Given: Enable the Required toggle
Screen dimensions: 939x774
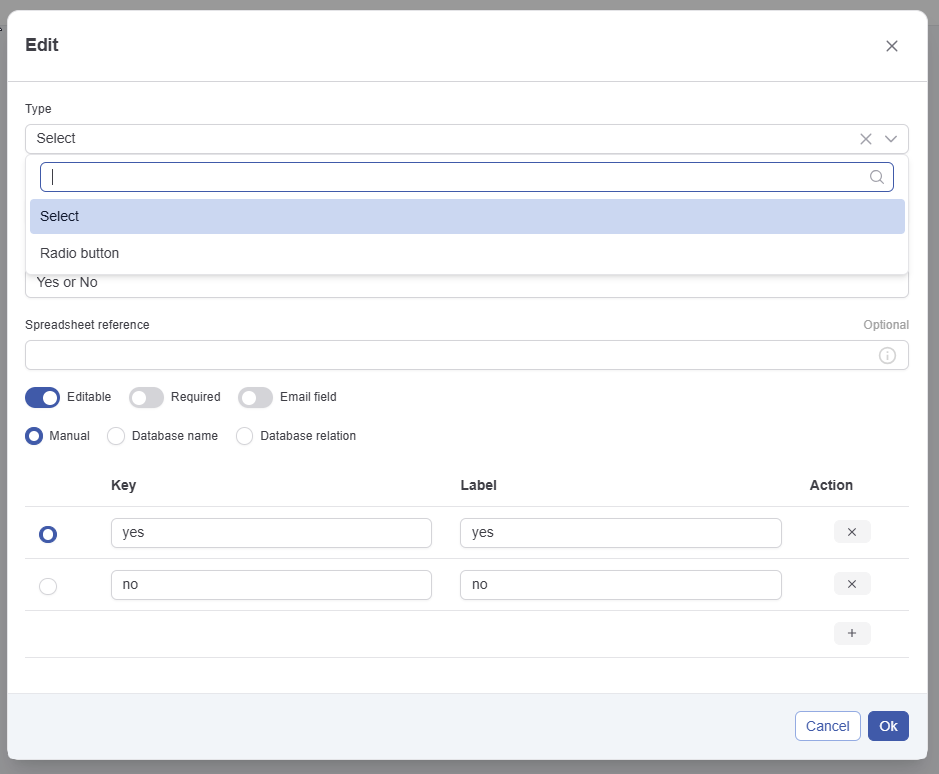Looking at the screenshot, I should point(146,397).
